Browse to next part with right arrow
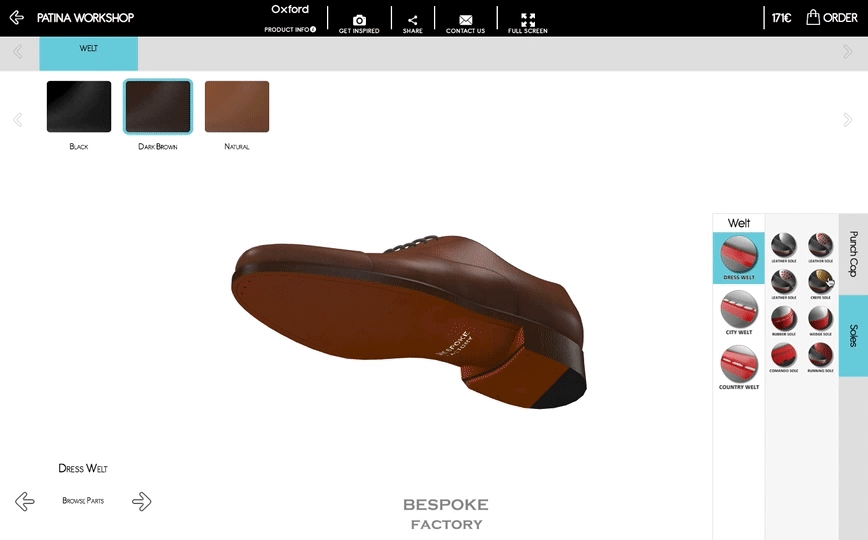The image size is (868, 540). click(142, 501)
